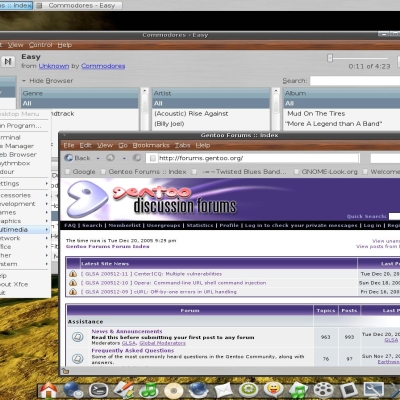Viewport: 400px width, 400px height.
Task: Open the monitor with wrench settings icon
Action: coord(373,390)
